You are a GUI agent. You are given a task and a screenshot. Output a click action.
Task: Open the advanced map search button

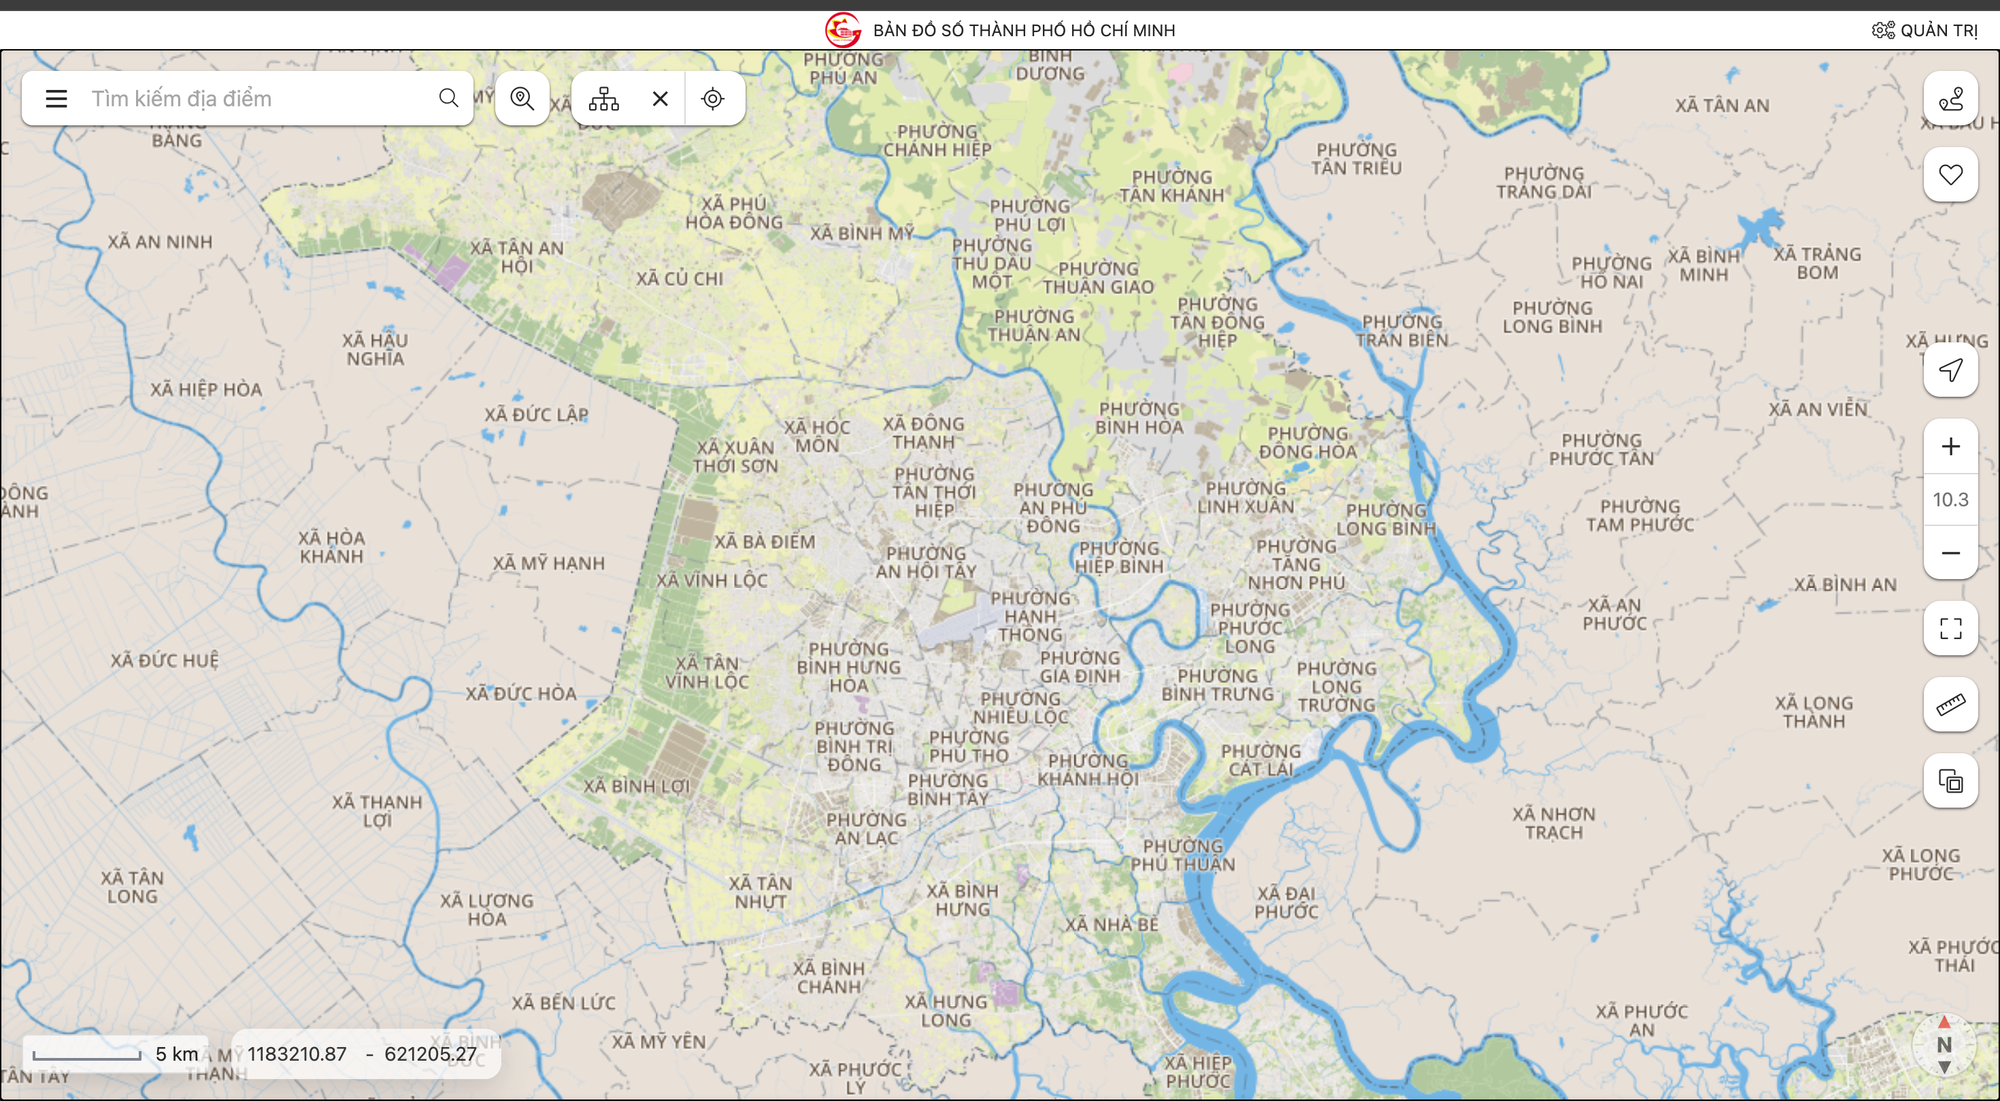(522, 98)
